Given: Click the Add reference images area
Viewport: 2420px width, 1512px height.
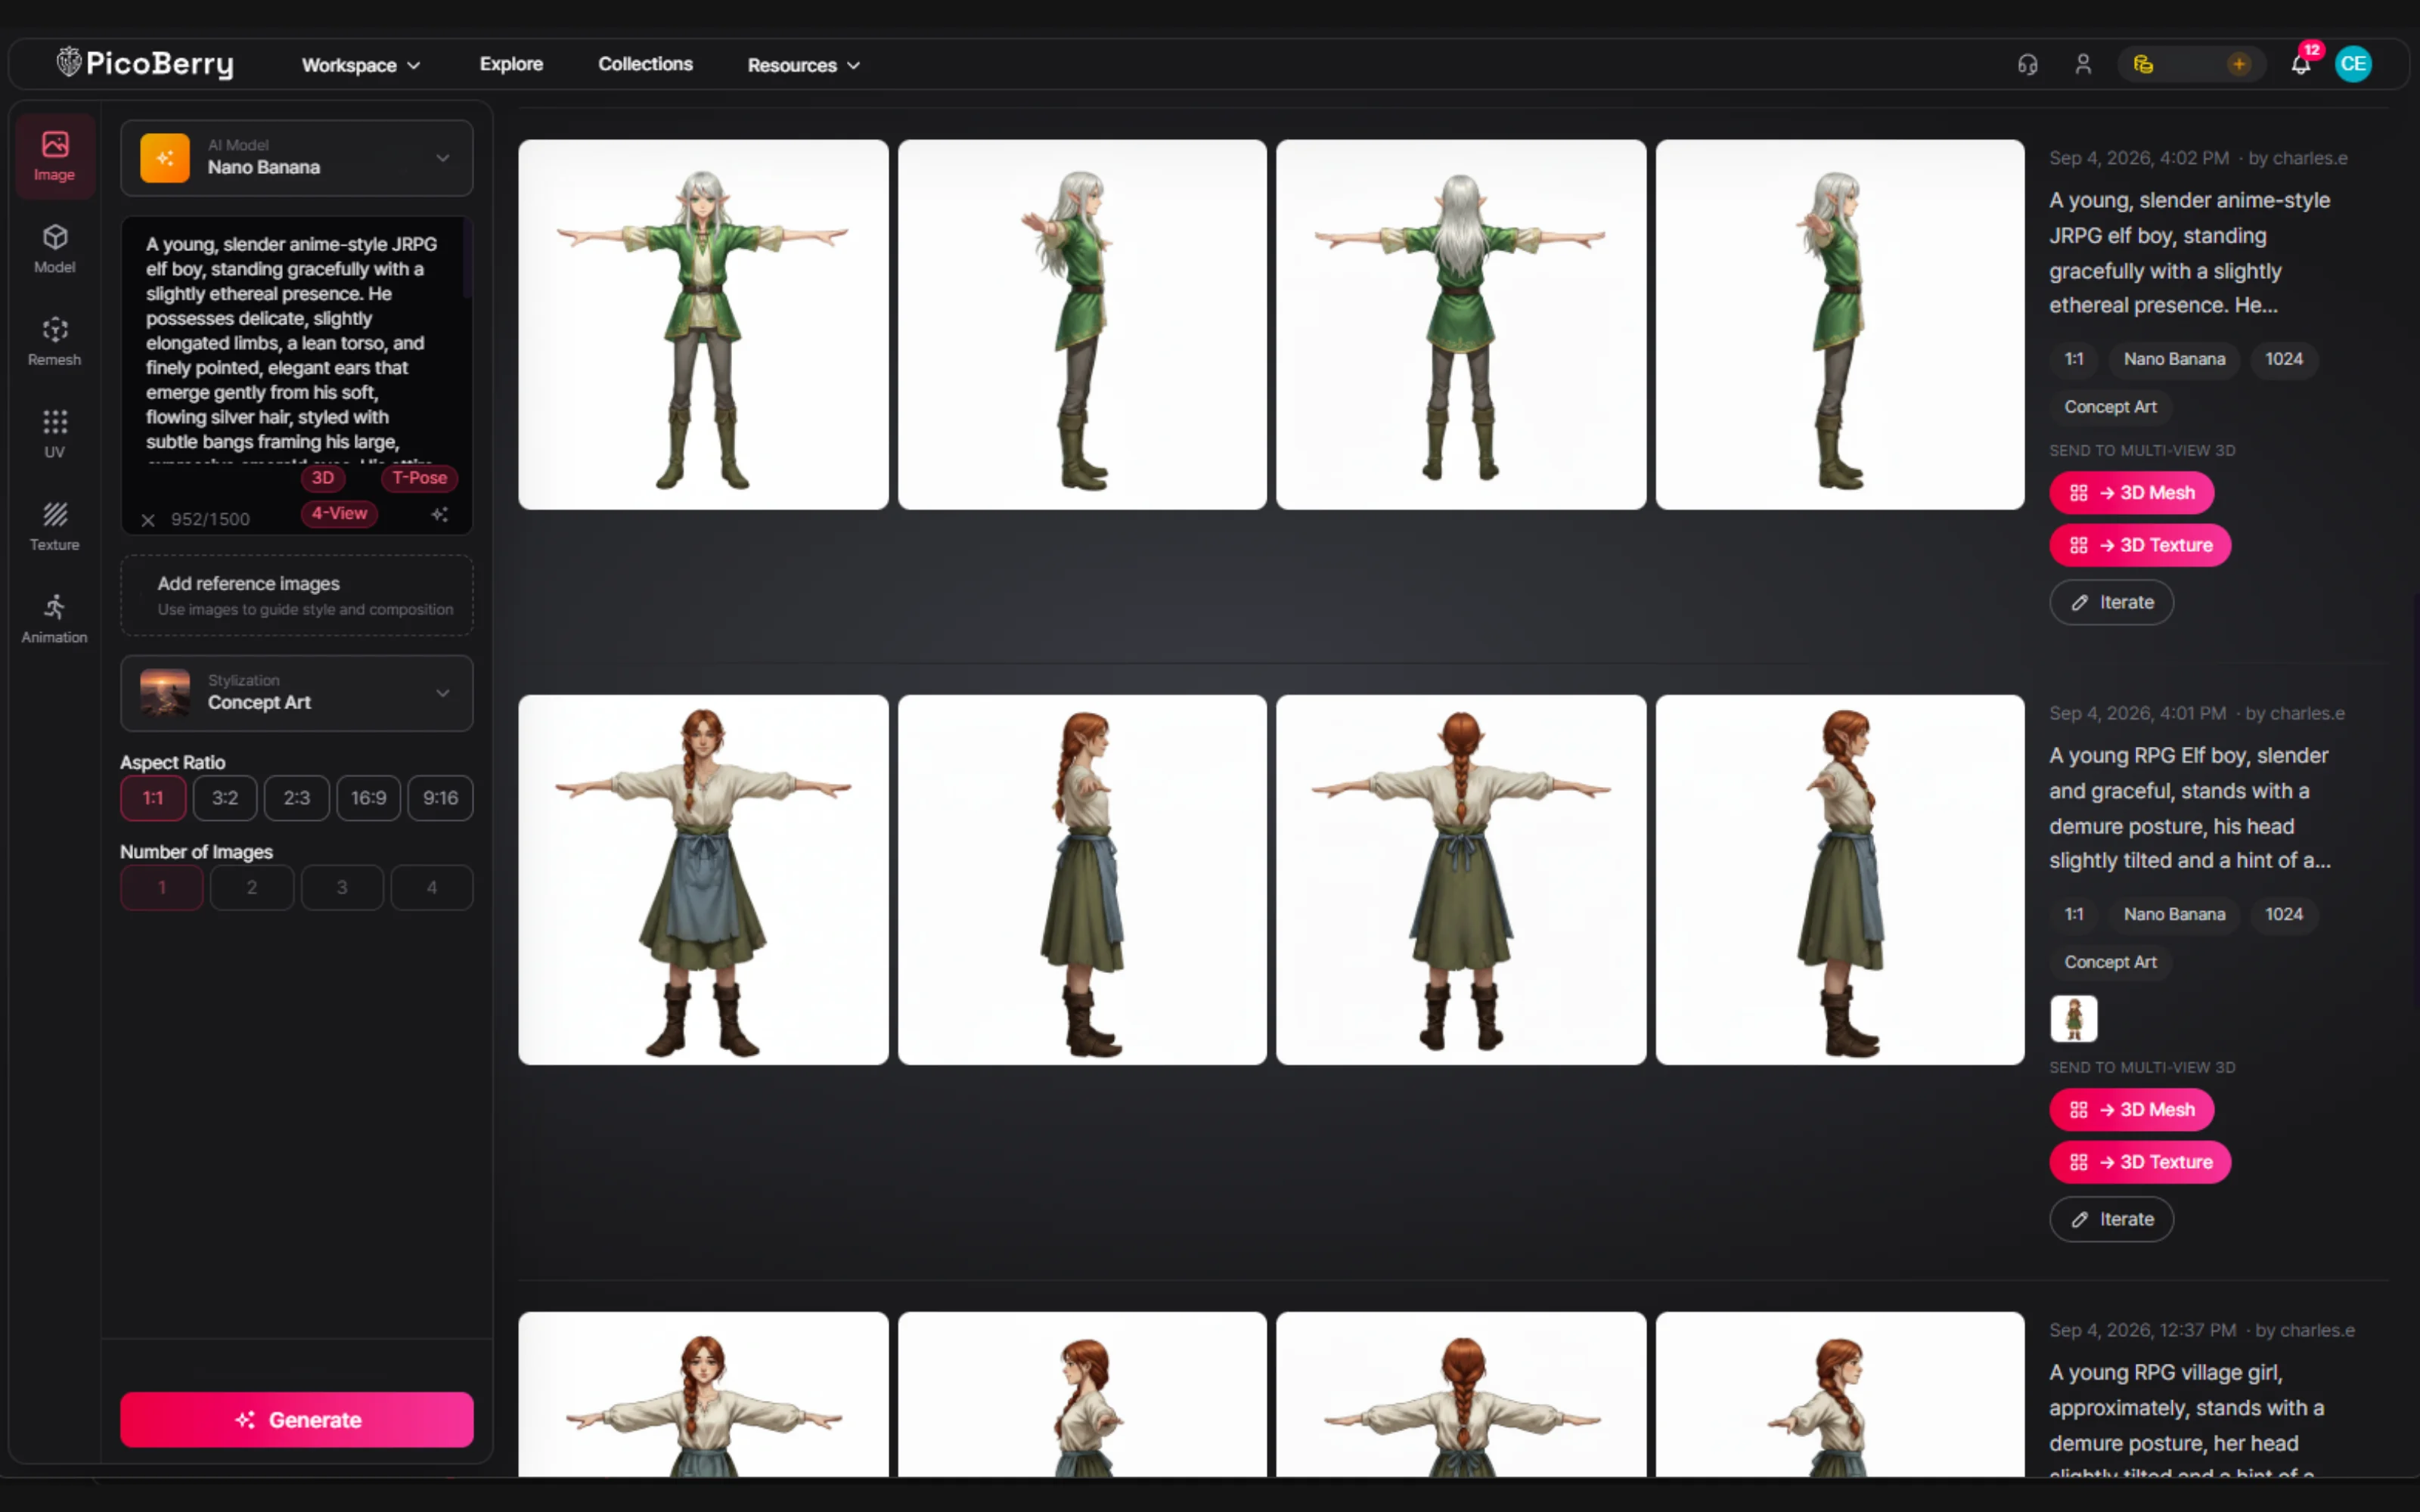Looking at the screenshot, I should (297, 596).
